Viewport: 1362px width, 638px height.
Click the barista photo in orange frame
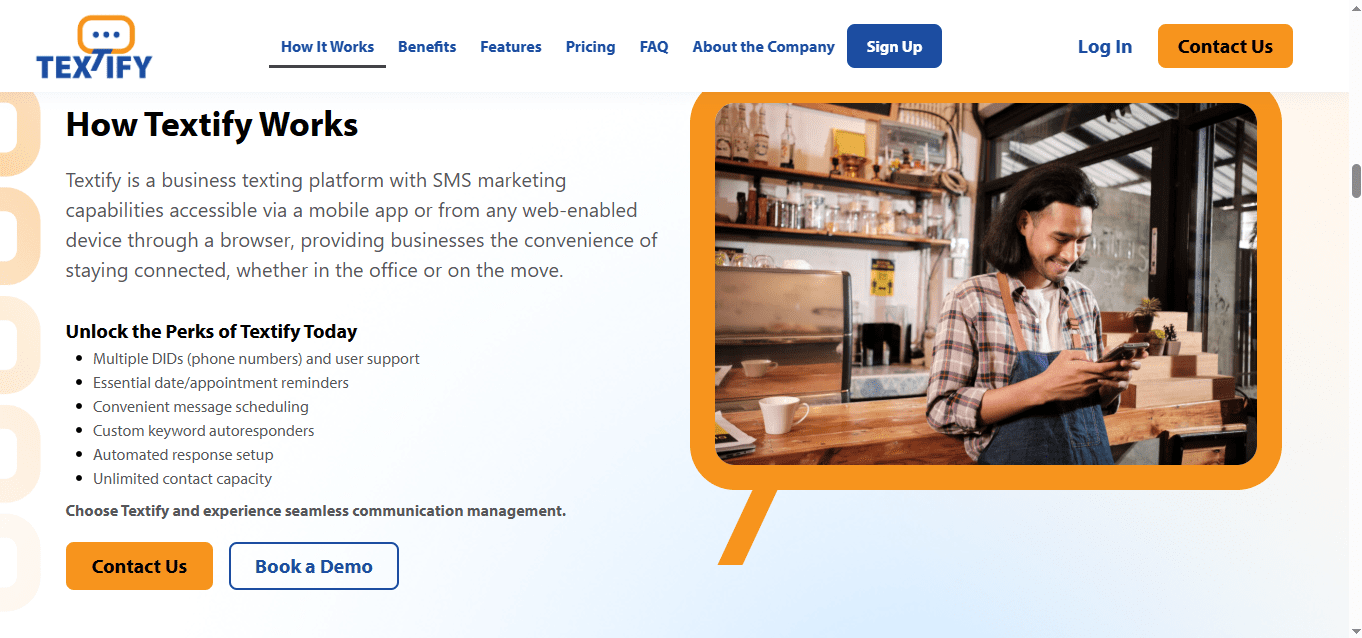tap(985, 284)
